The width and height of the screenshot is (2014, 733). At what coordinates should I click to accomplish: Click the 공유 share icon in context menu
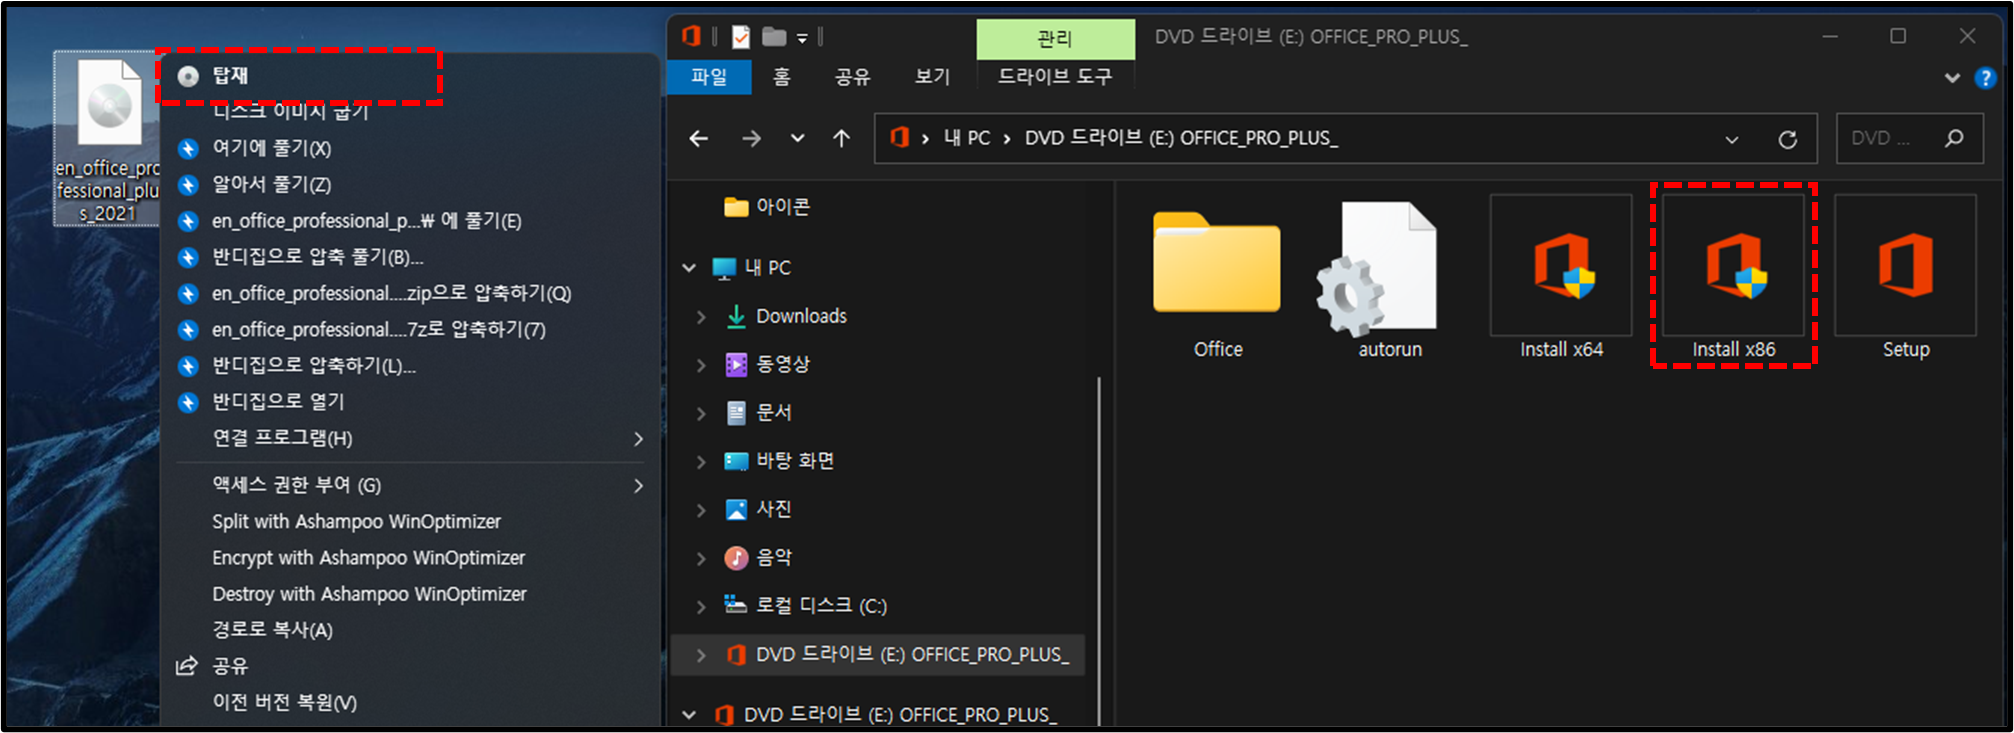[187, 666]
